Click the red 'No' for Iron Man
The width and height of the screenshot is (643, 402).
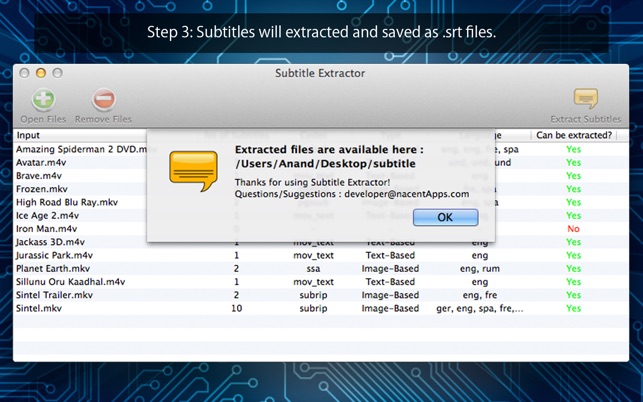[x=573, y=228]
